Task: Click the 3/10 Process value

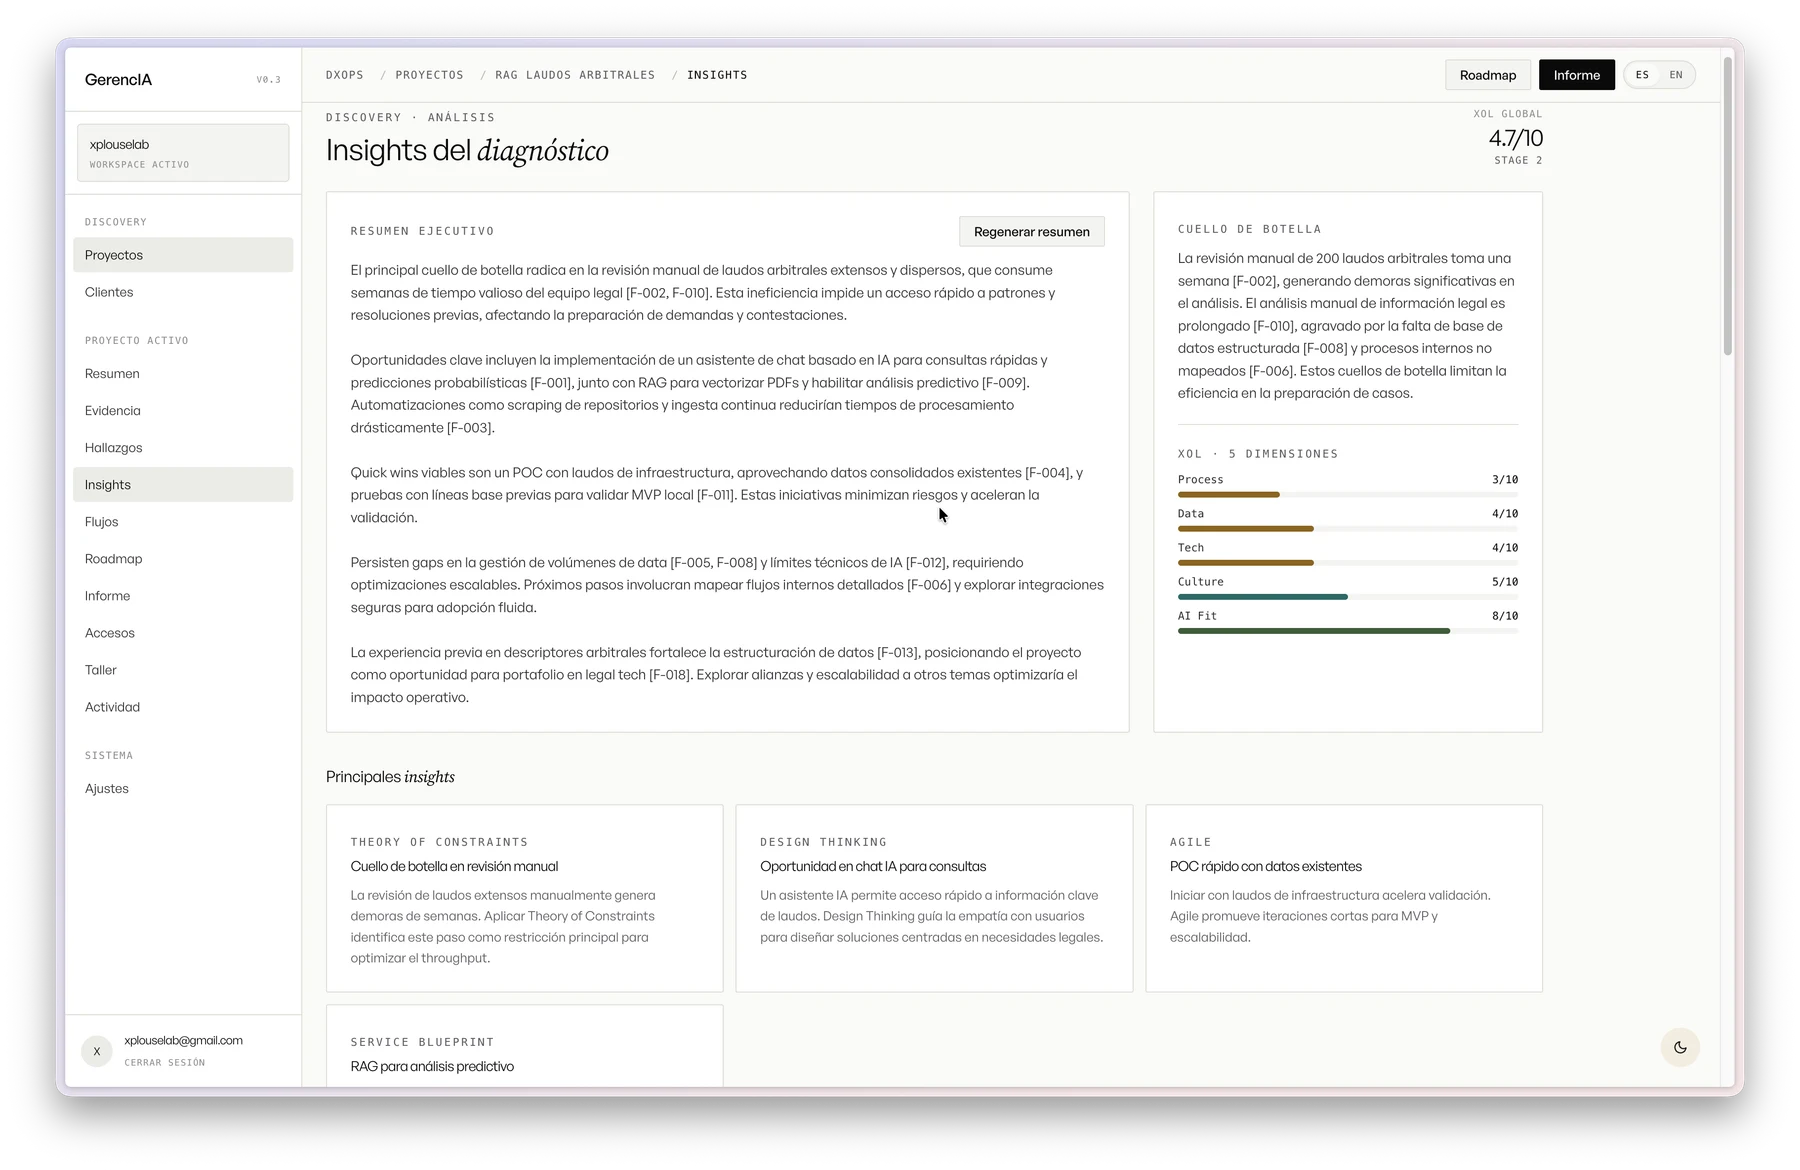Action: [1504, 480]
